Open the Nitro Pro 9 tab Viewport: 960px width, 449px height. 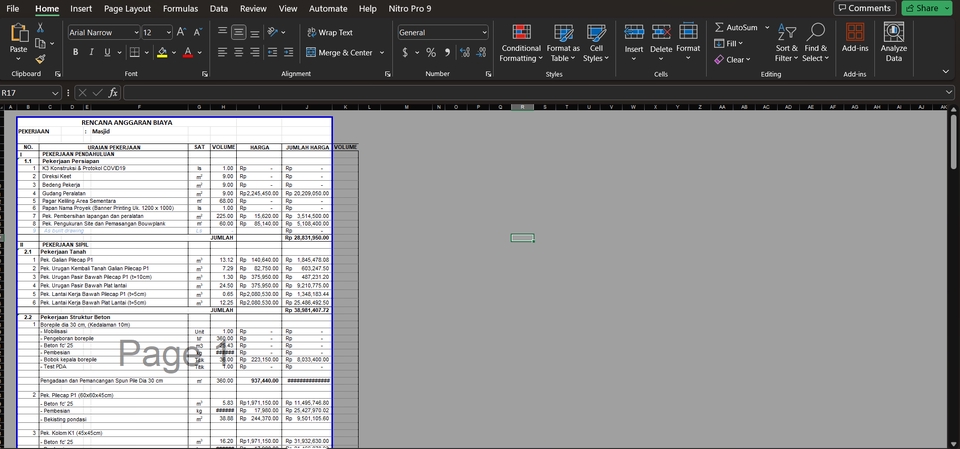click(410, 9)
